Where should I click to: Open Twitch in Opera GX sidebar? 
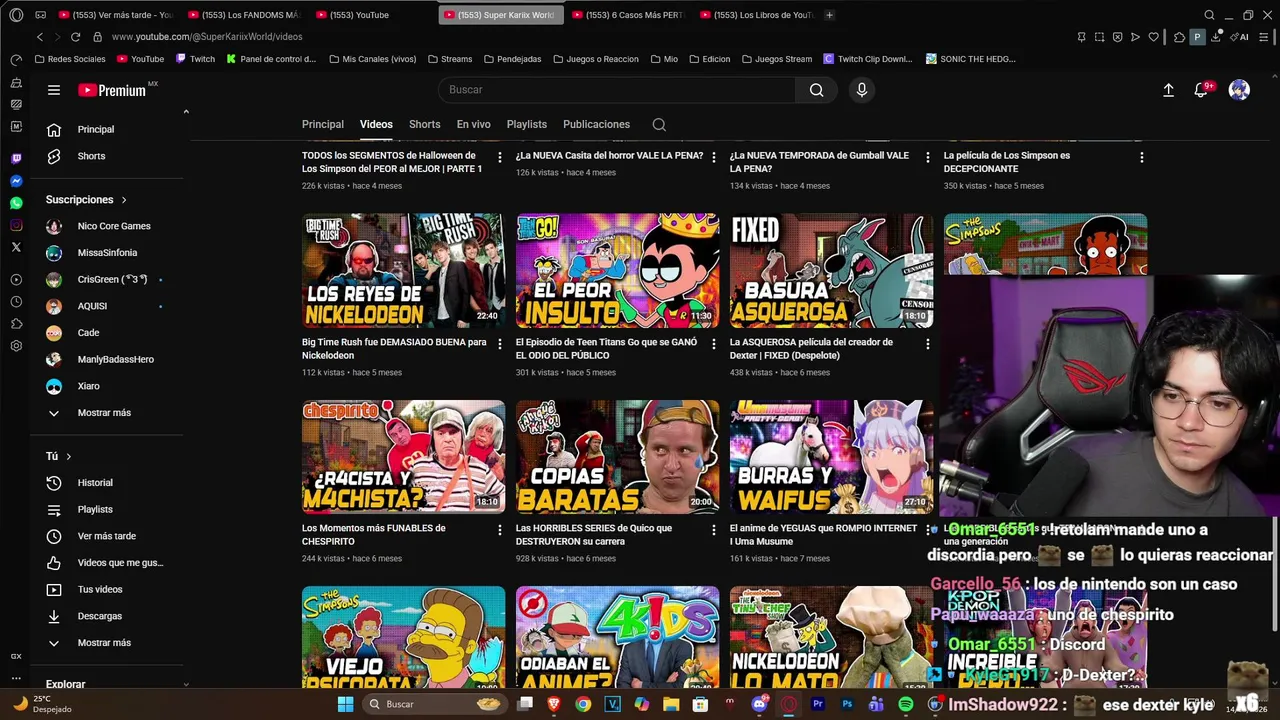pyautogui.click(x=16, y=159)
